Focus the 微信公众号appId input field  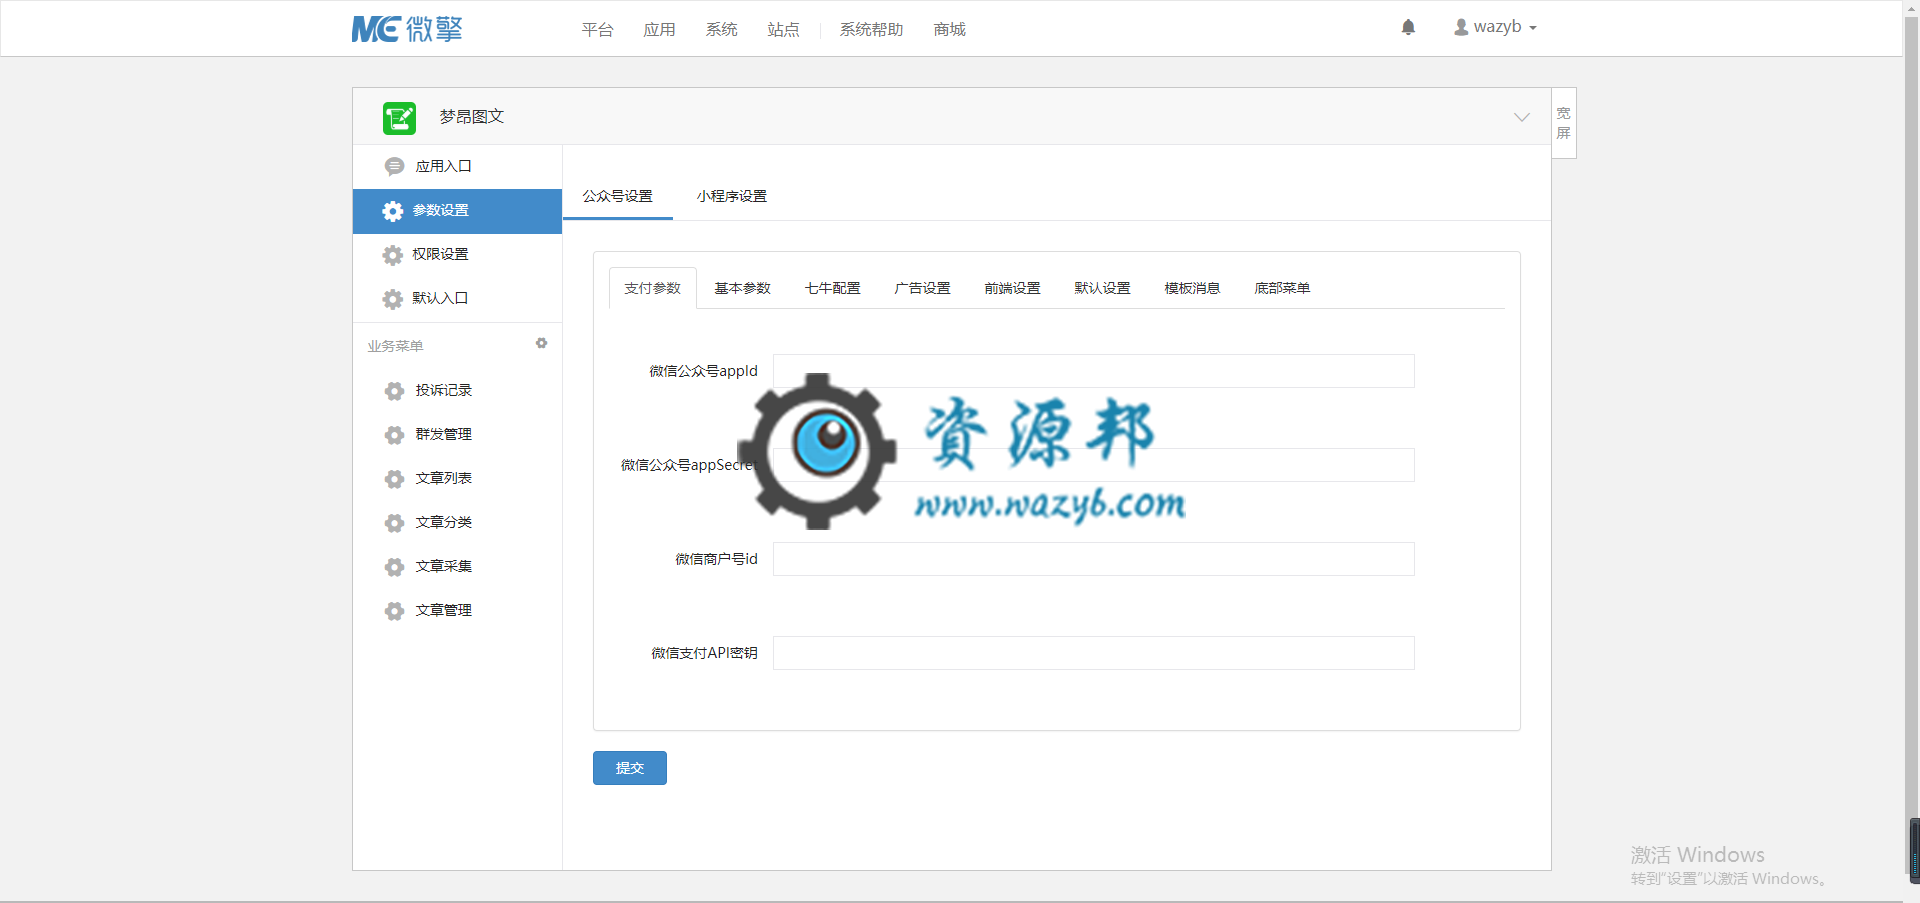tap(1094, 371)
